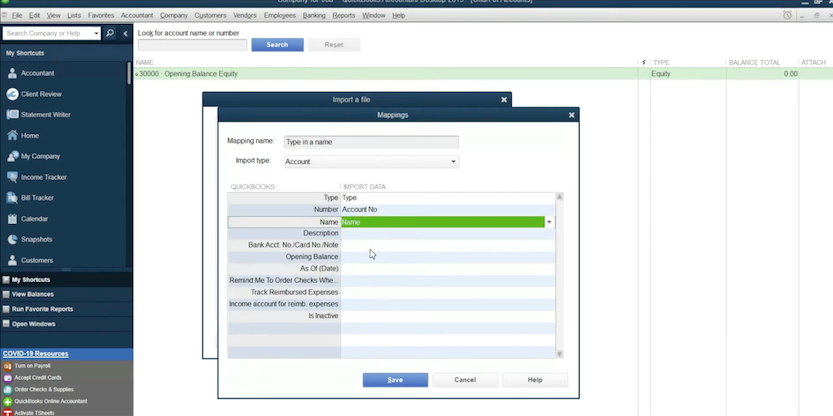
Task: Close the Mappings dialog
Action: pyautogui.click(x=572, y=115)
